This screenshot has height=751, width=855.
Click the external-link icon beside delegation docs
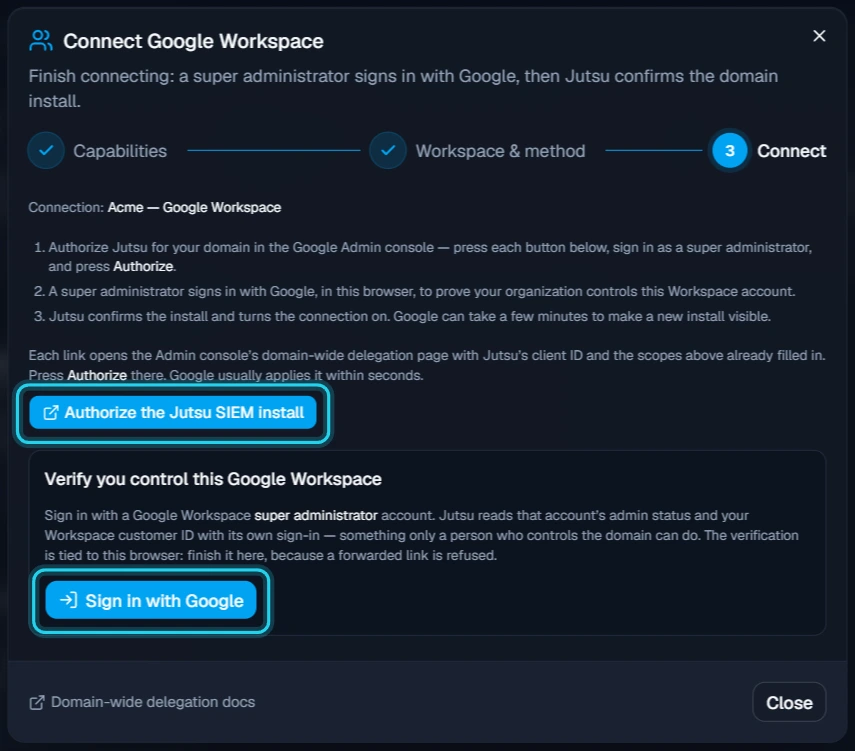point(37,702)
